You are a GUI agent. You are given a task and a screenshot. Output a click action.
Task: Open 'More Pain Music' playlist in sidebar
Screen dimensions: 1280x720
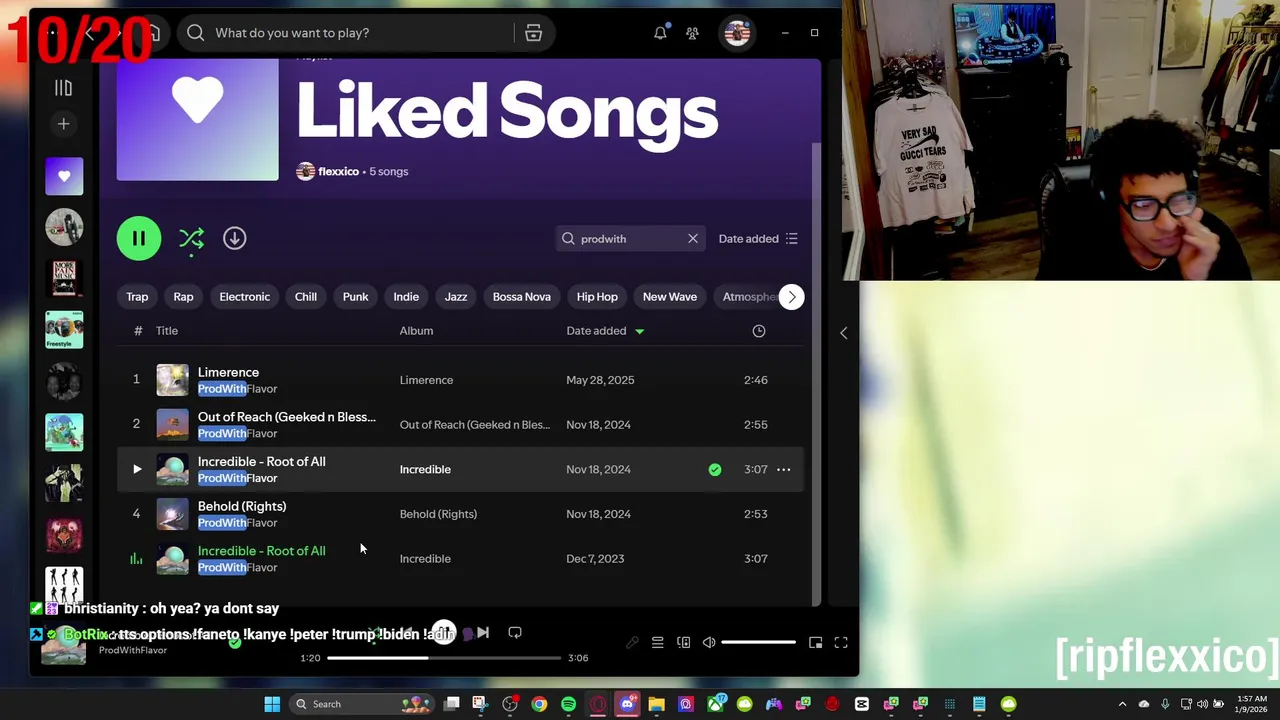[64, 278]
